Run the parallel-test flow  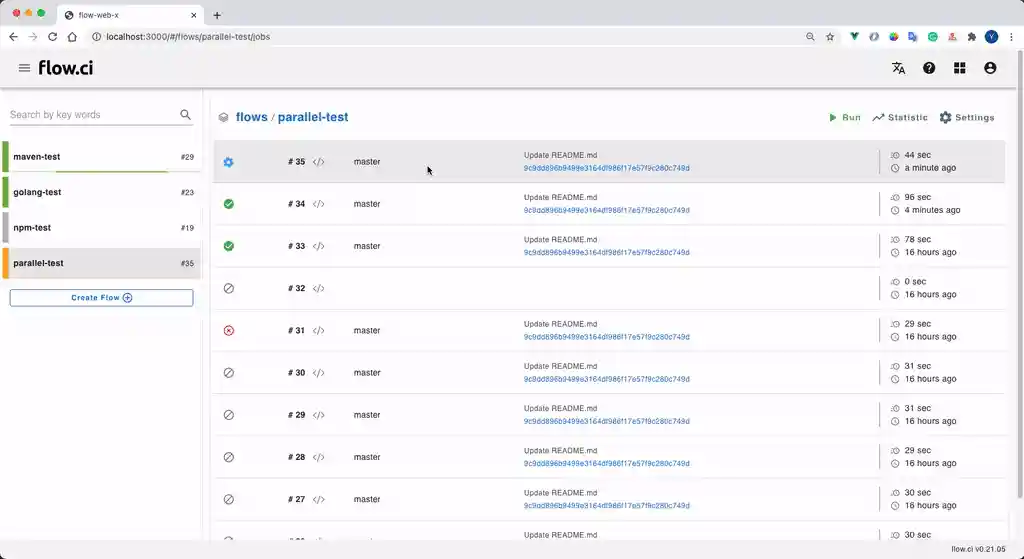[844, 118]
